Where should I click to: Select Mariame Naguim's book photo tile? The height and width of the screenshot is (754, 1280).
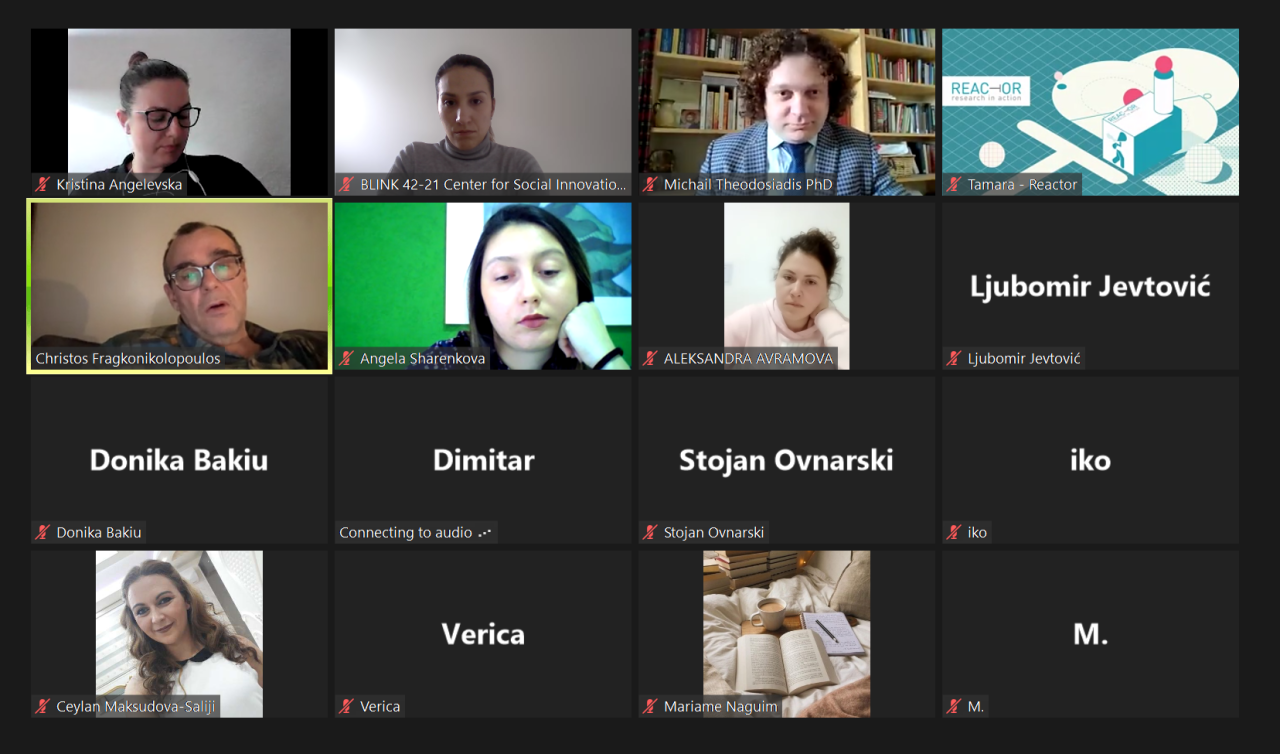pyautogui.click(x=787, y=634)
